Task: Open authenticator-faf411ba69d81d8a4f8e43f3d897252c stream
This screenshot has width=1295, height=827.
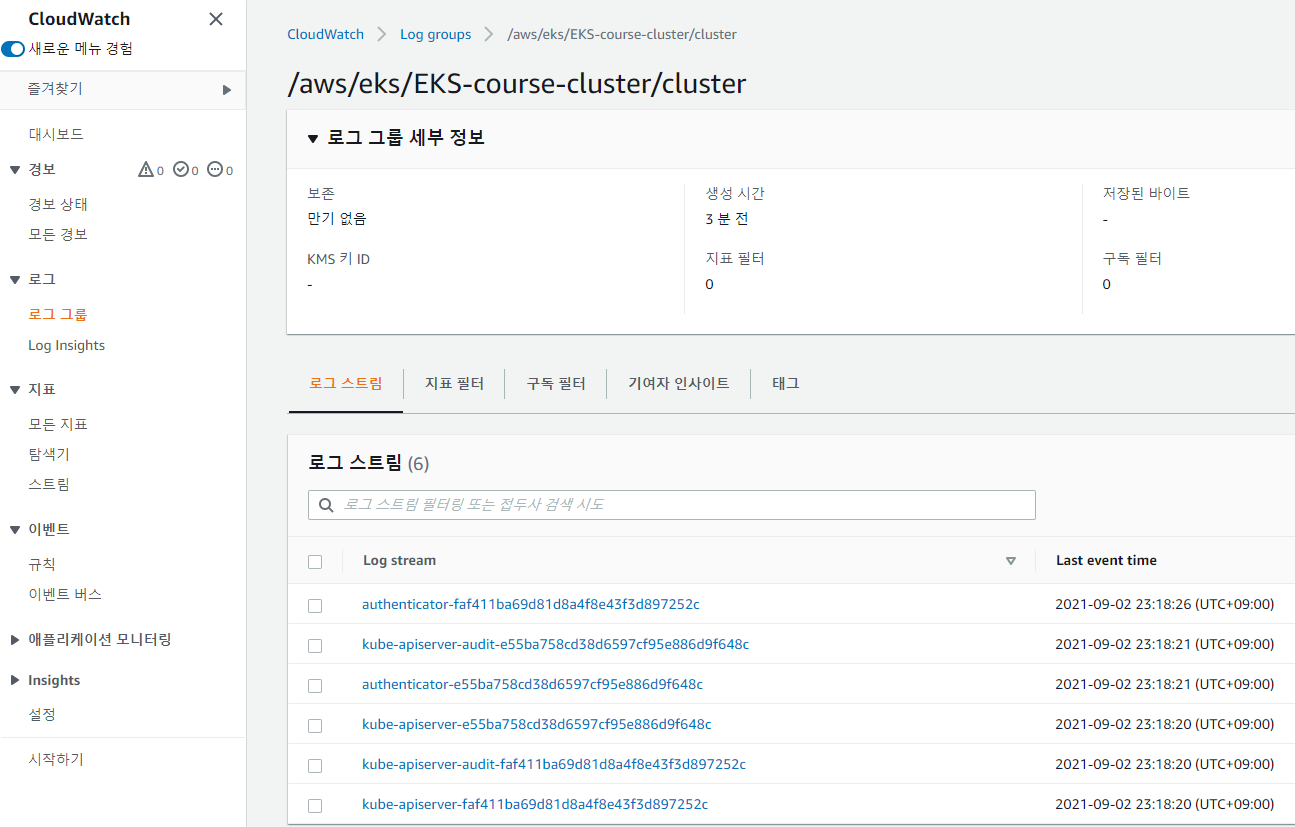Action: (530, 604)
